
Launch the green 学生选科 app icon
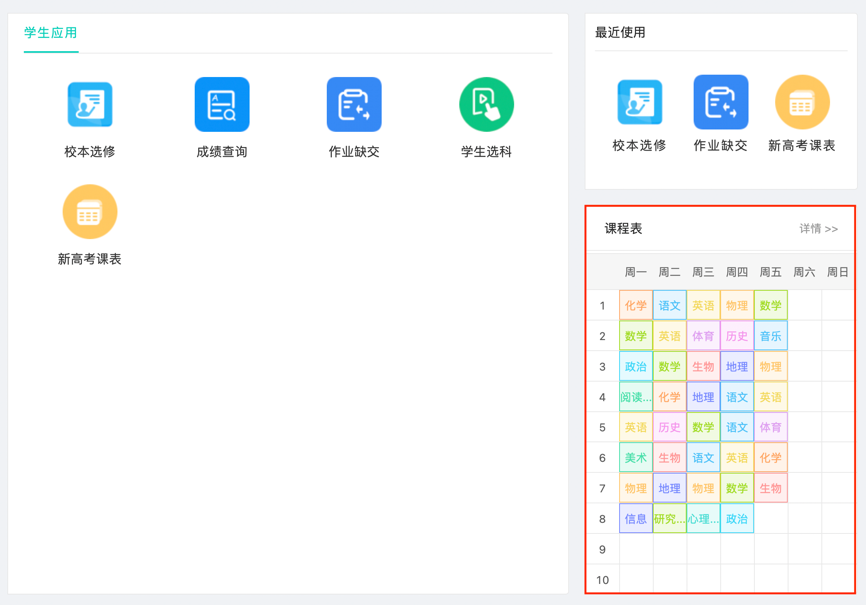[x=487, y=104]
